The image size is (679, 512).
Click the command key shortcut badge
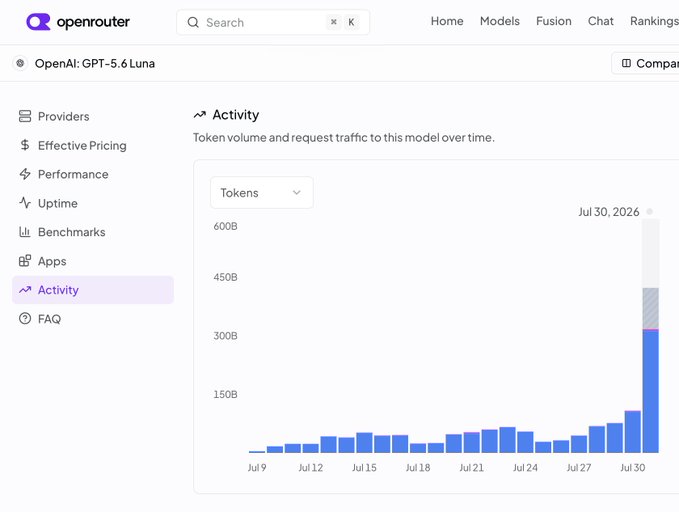click(x=333, y=22)
